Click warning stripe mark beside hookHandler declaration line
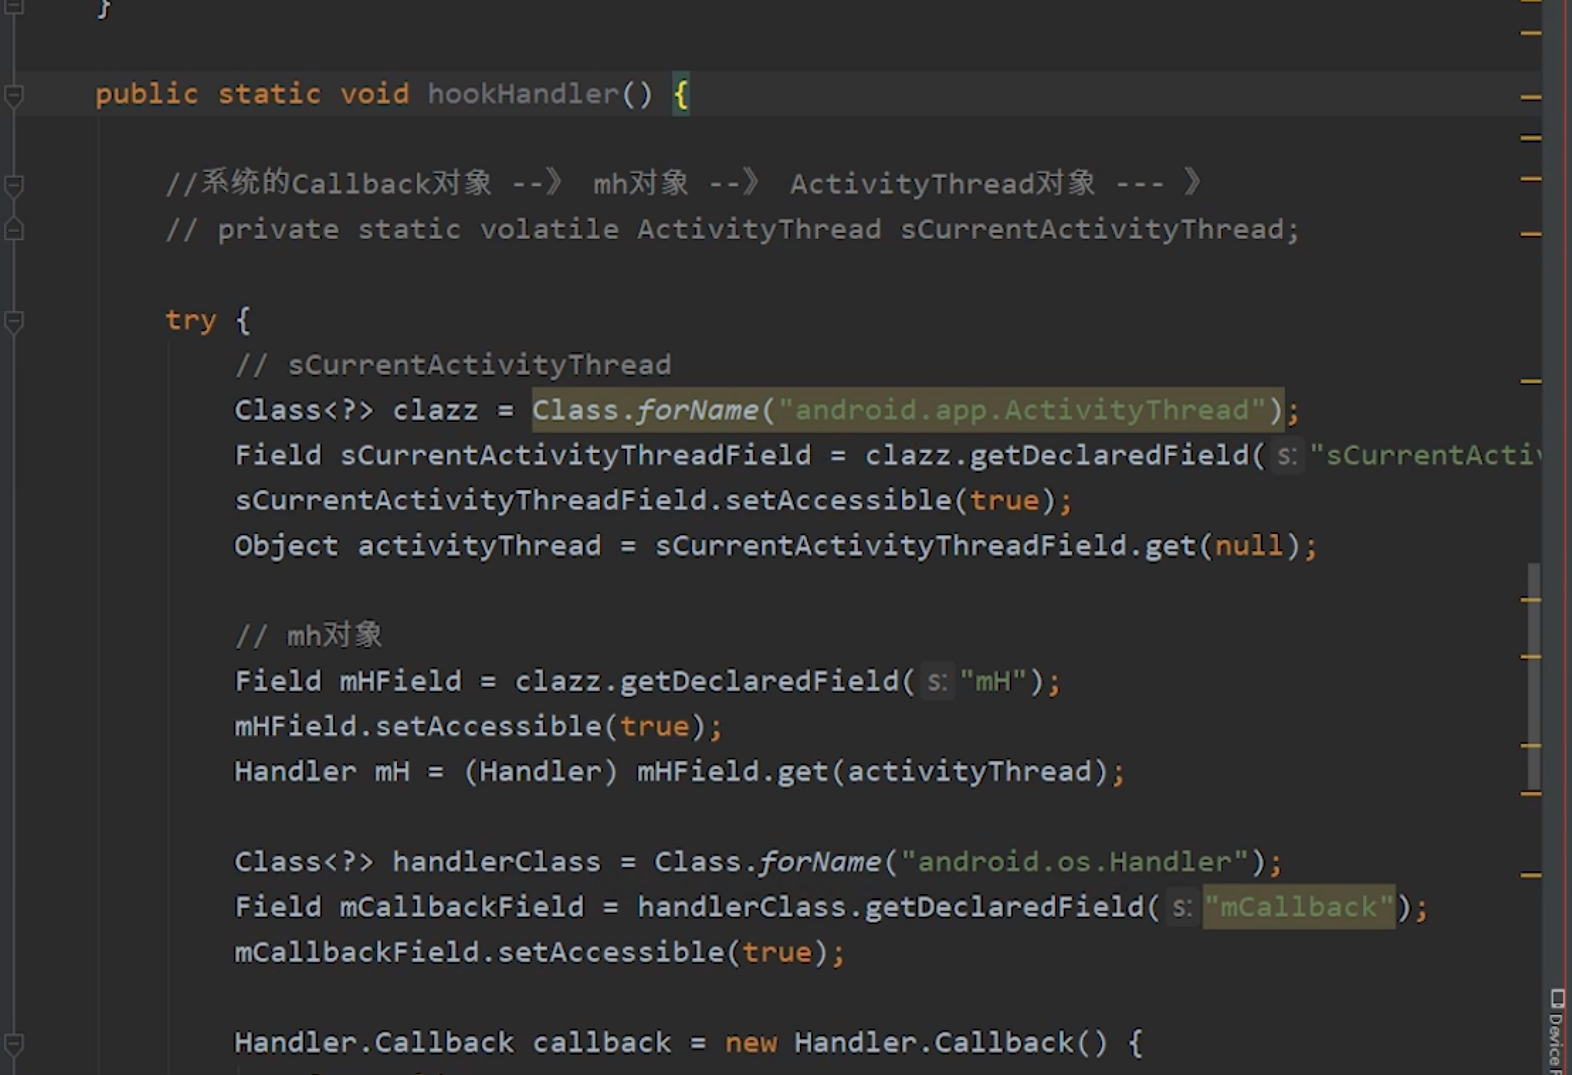The image size is (1572, 1075). (x=1530, y=97)
